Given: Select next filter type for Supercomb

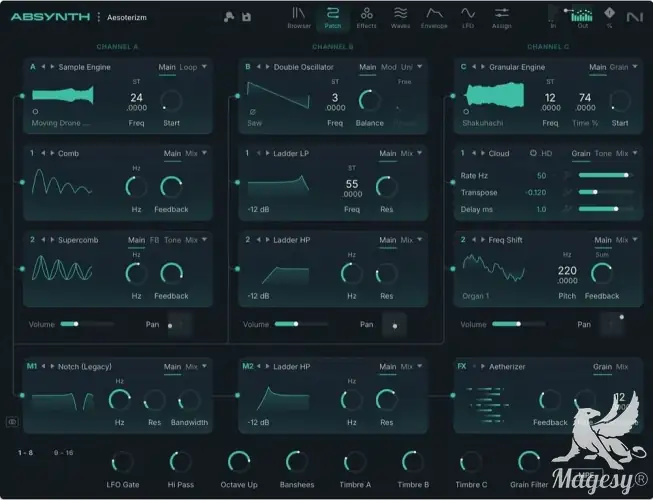Looking at the screenshot, I should pos(52,240).
